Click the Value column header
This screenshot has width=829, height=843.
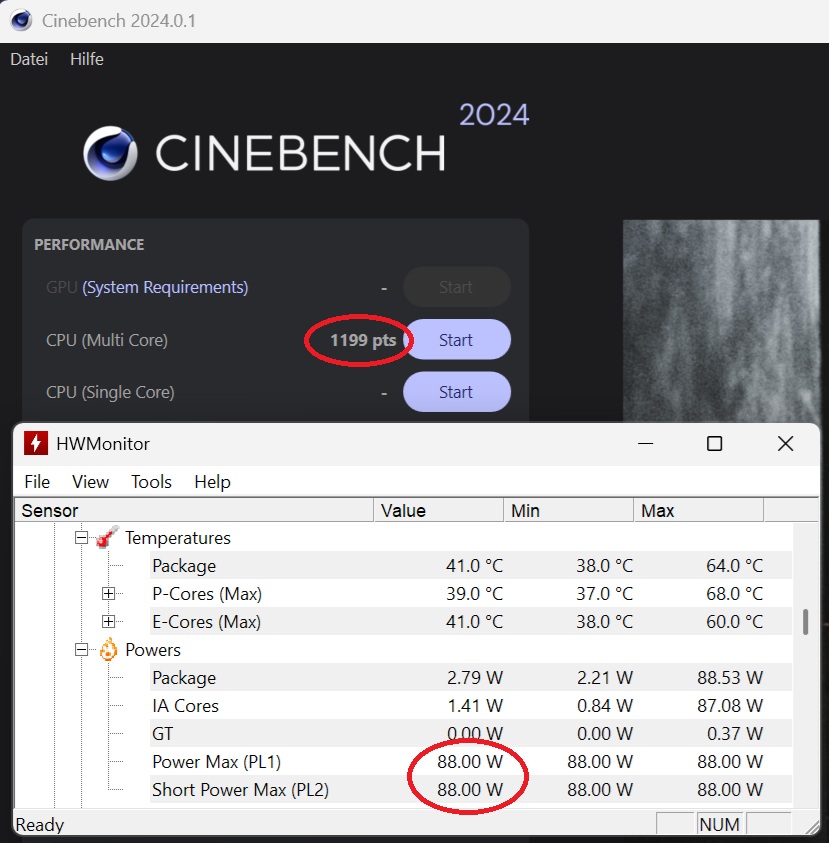(x=439, y=510)
